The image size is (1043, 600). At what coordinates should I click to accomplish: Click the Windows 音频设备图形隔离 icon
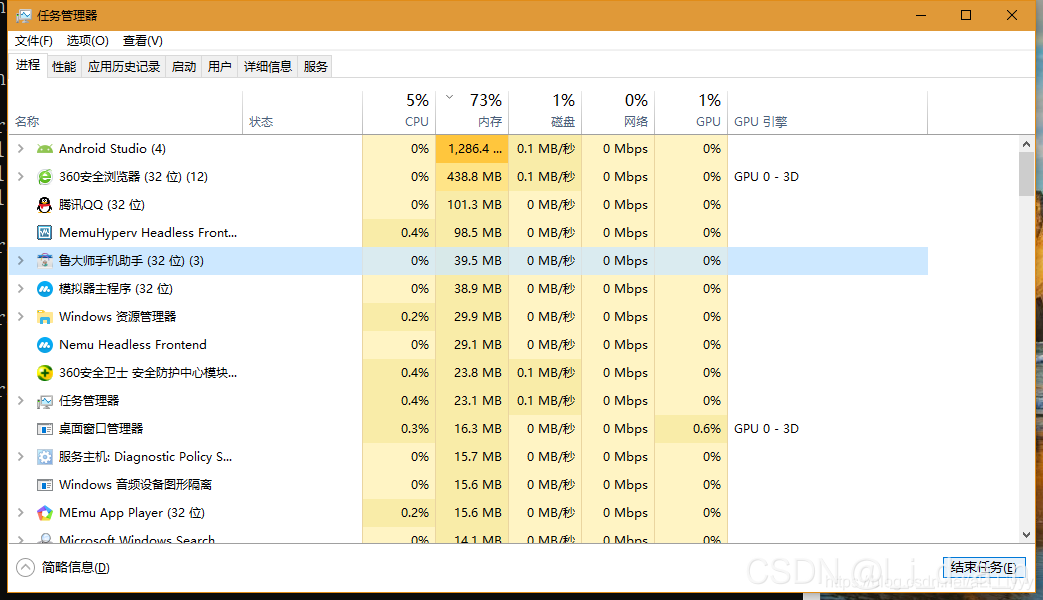[x=45, y=485]
